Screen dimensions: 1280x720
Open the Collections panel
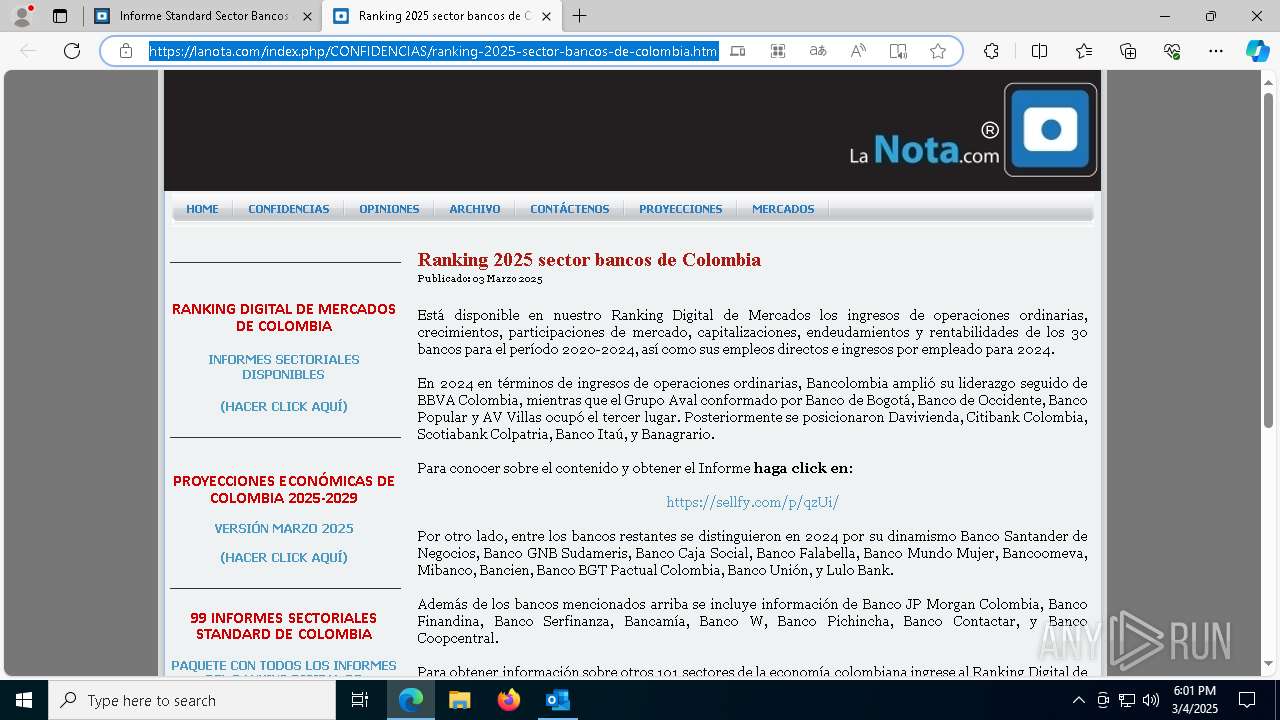tap(1128, 51)
